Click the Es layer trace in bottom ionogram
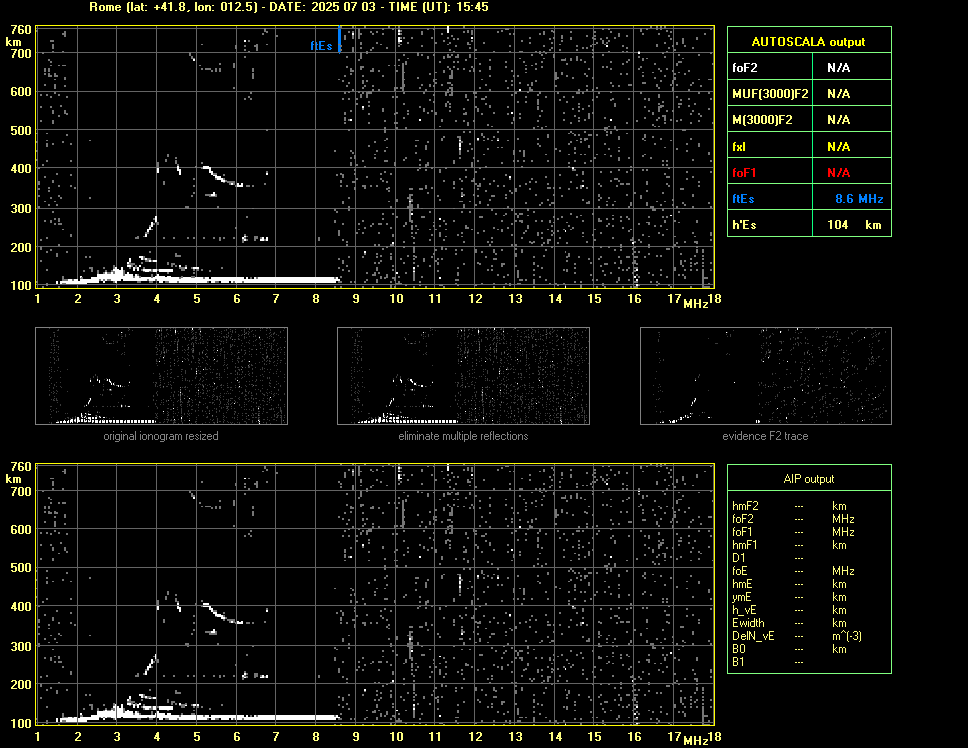Image resolution: width=968 pixels, height=748 pixels. point(198,717)
